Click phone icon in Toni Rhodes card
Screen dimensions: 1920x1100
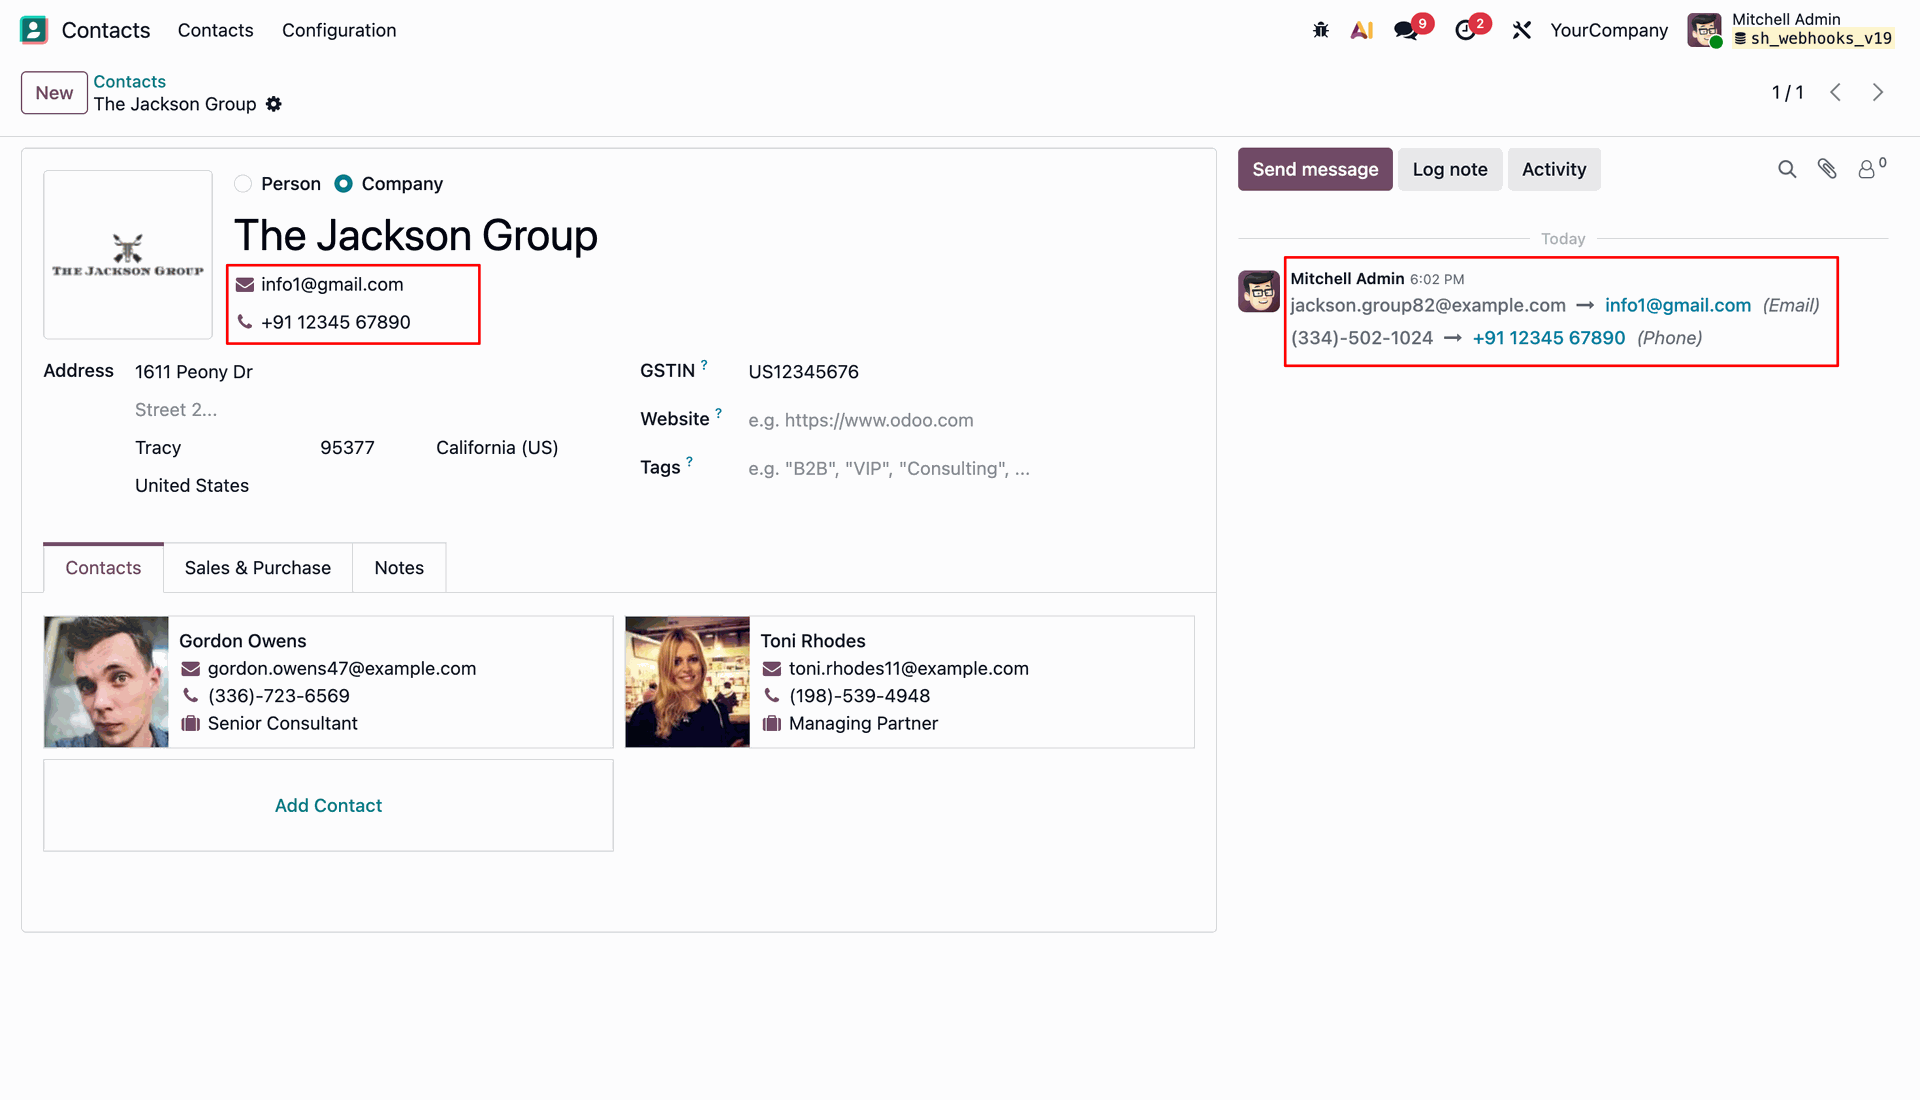[x=772, y=696]
